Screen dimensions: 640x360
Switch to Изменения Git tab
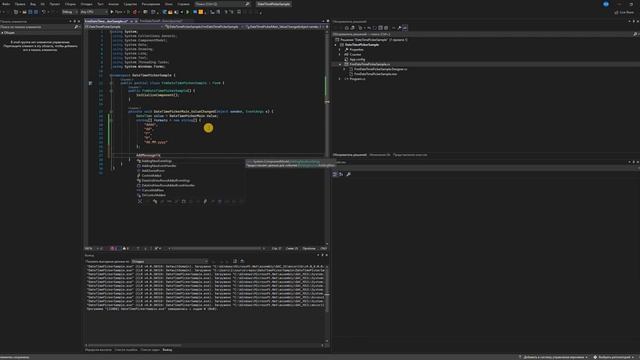click(380, 155)
